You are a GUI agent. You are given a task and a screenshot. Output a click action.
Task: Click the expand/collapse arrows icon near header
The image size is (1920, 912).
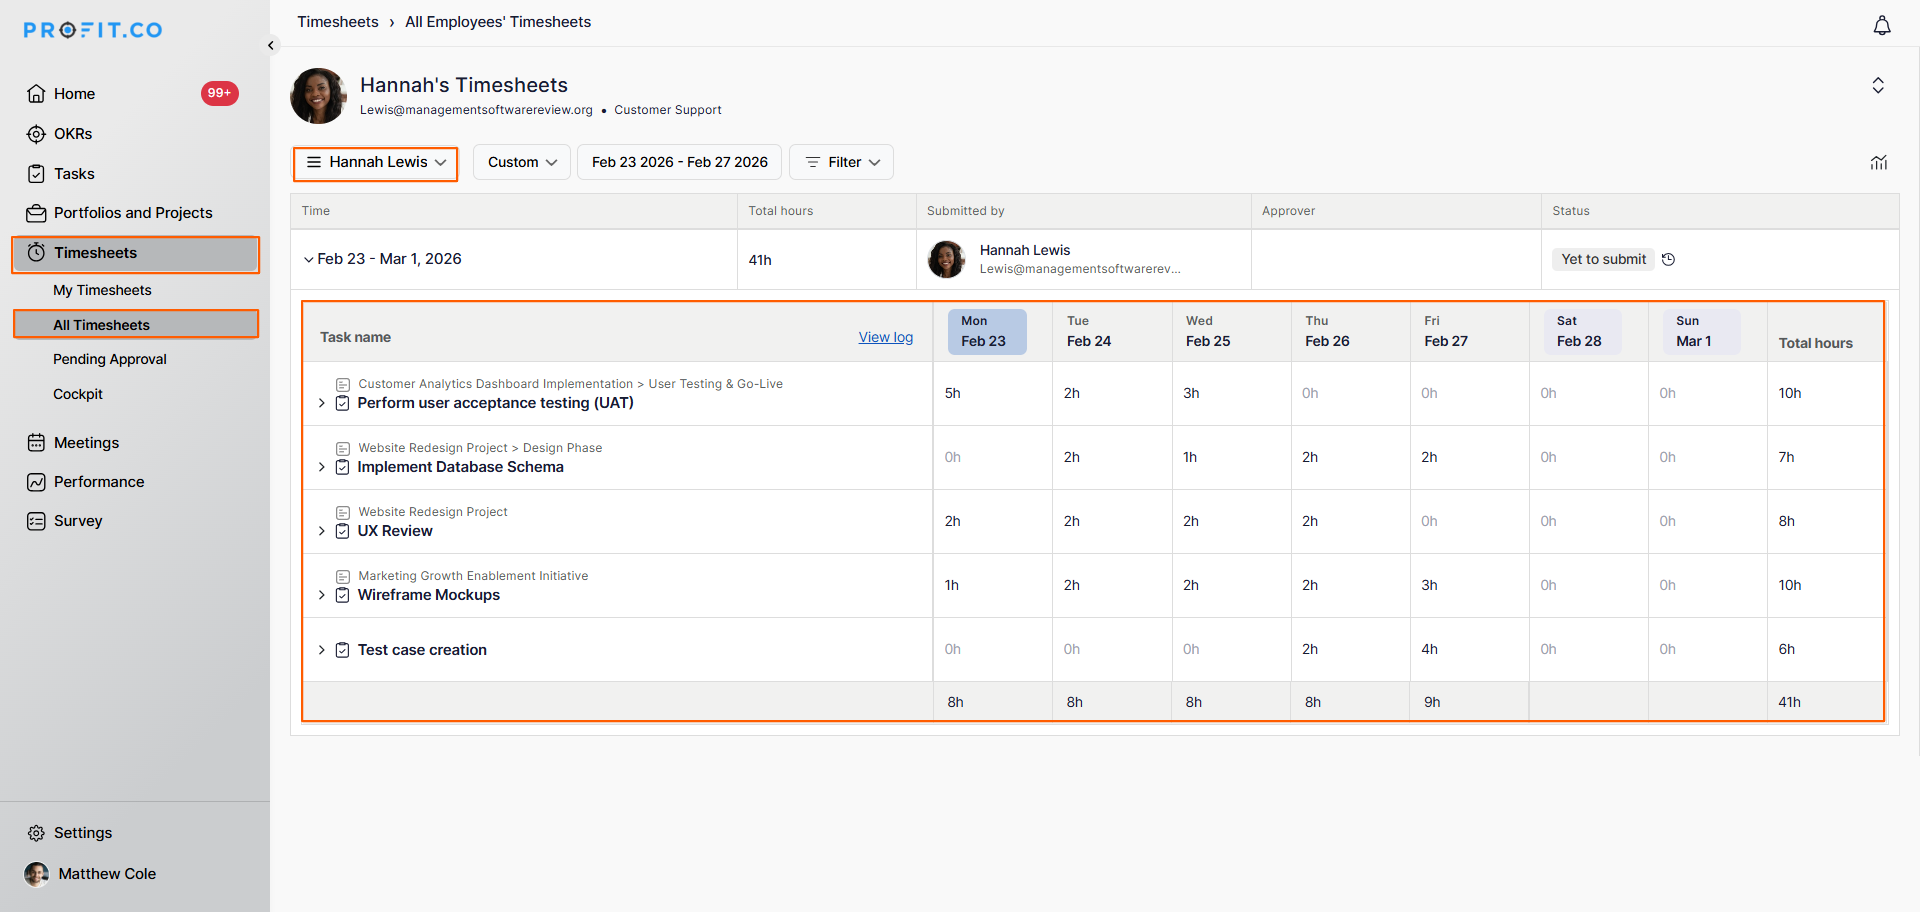[x=1878, y=86]
